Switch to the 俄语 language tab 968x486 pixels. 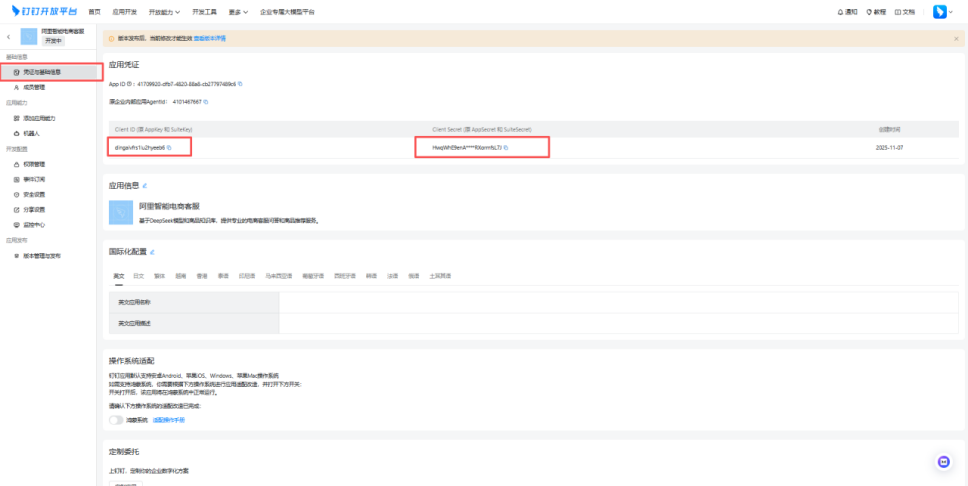point(414,276)
